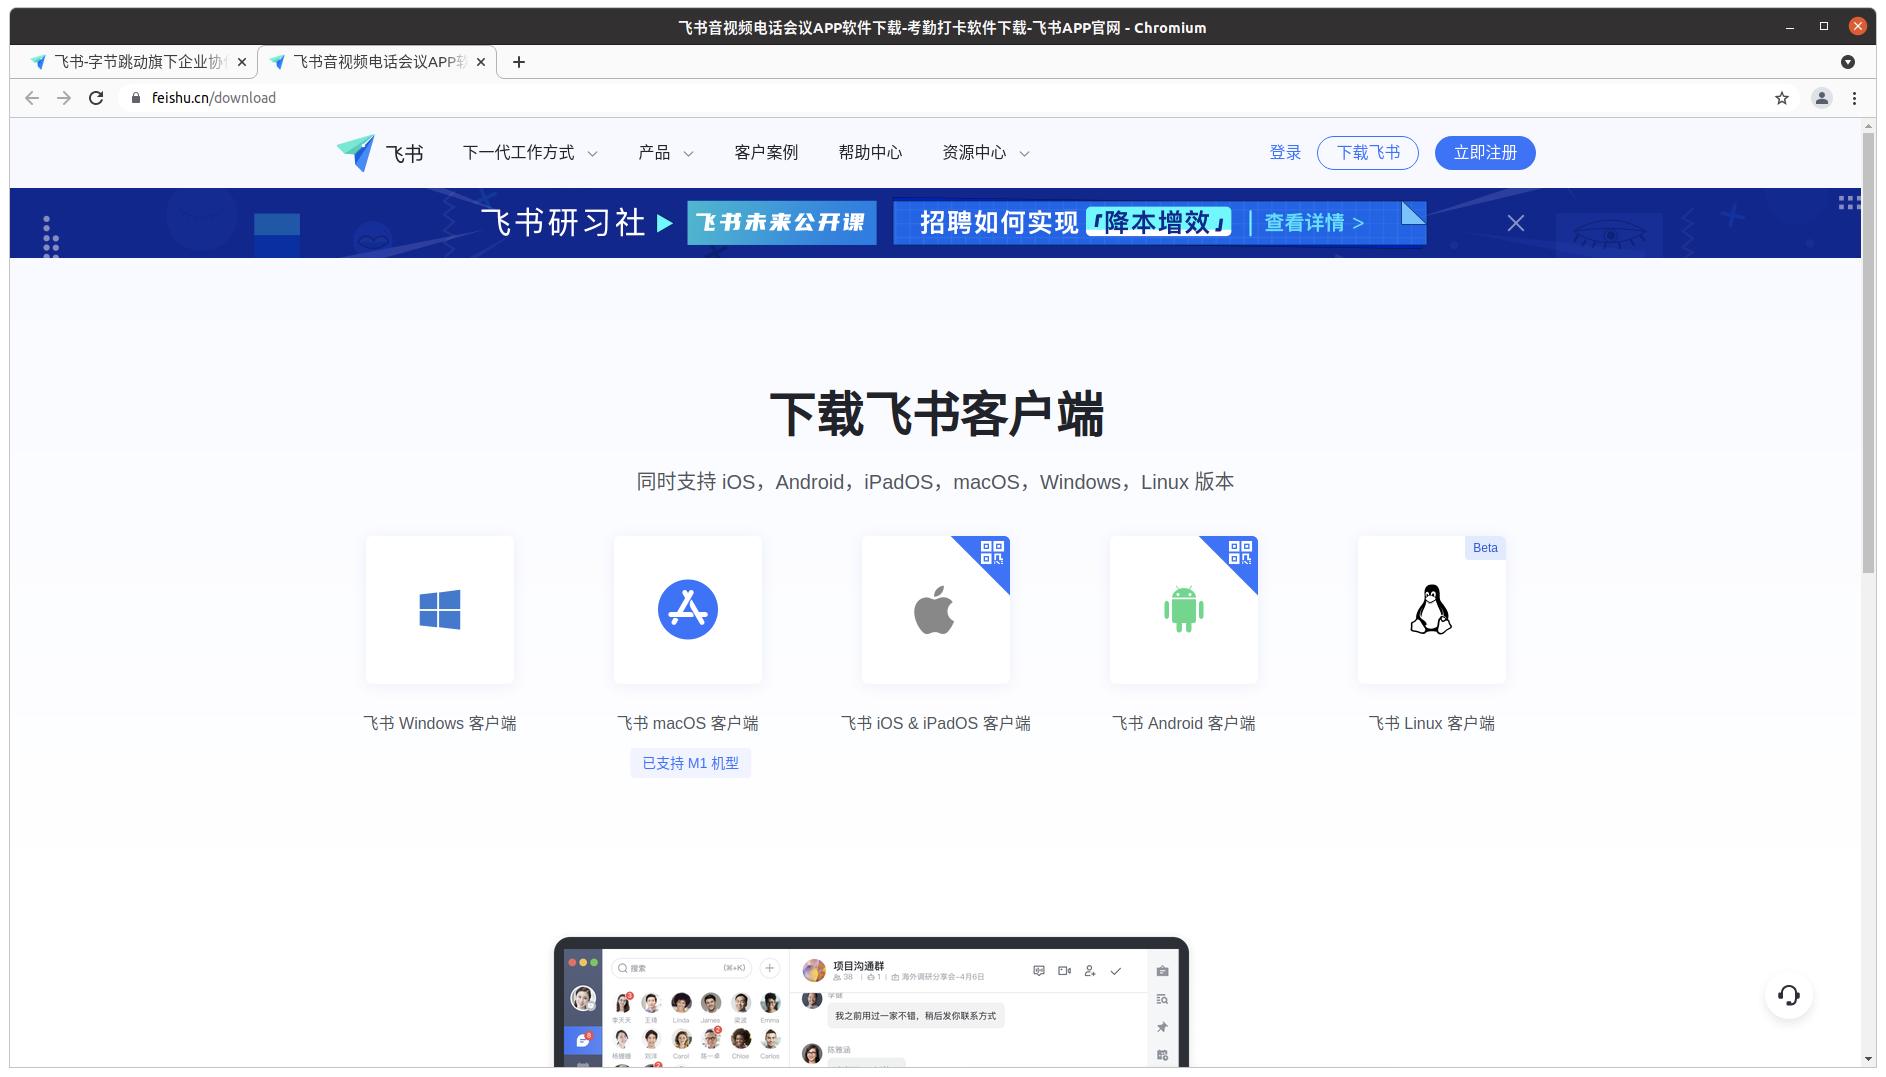Viewport: 1886px width, 1077px height.
Task: Expand the 产品 dropdown menu
Action: click(x=666, y=153)
